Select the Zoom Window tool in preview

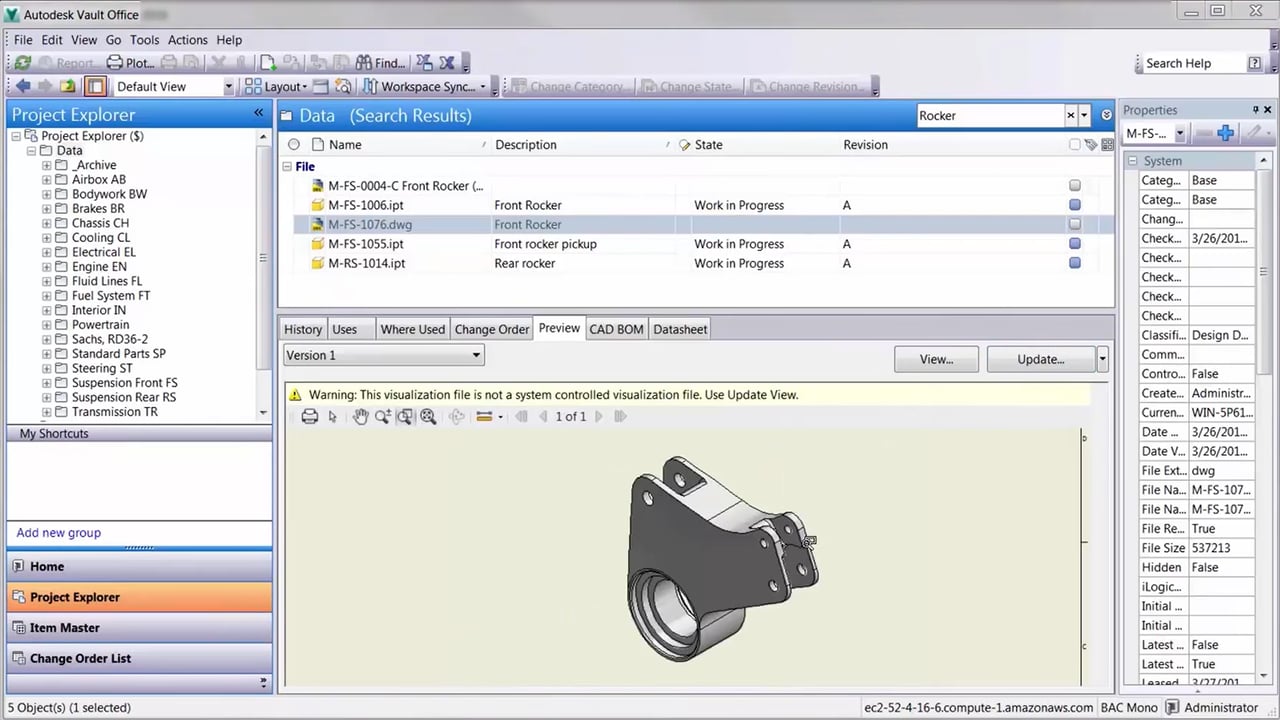405,417
